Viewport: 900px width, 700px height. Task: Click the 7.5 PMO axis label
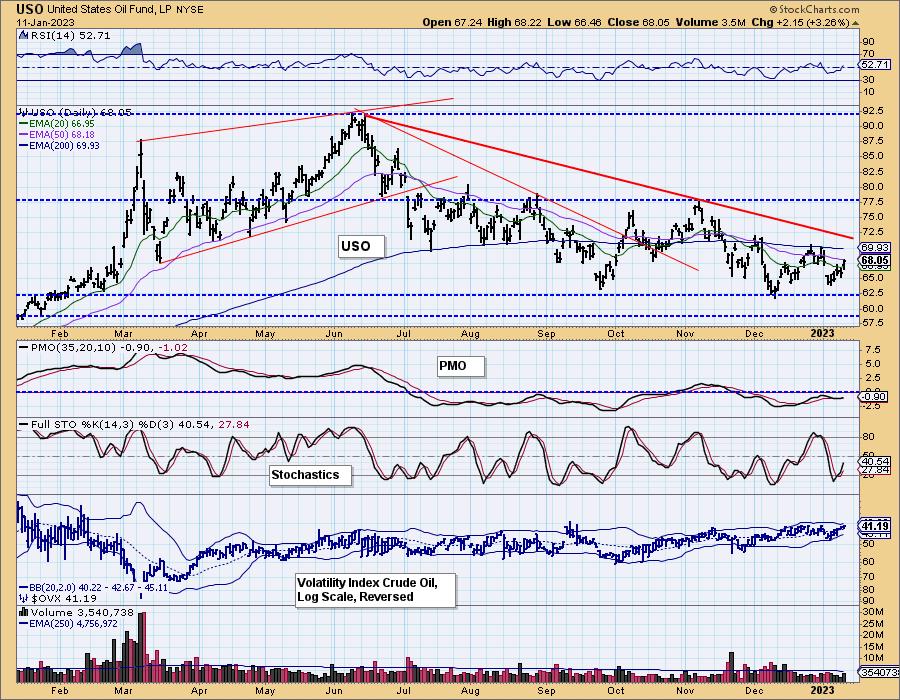tap(872, 349)
